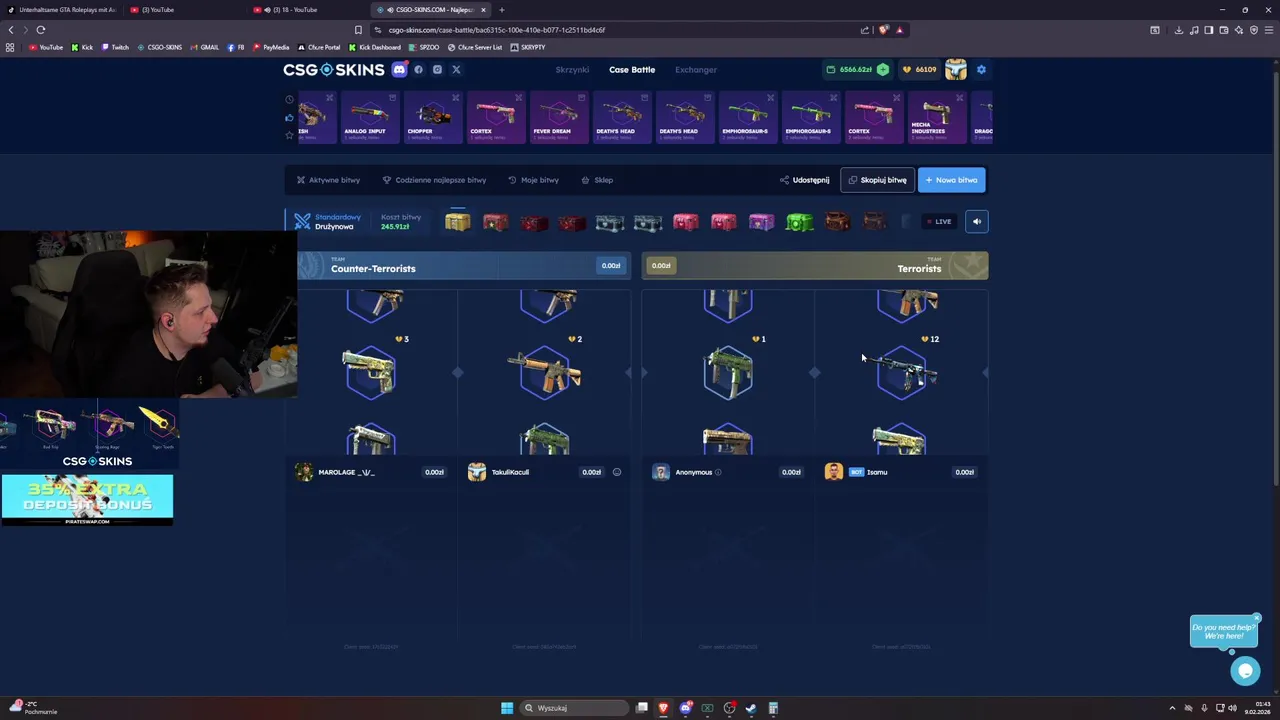Open the Brave Shields icon

coord(883,29)
